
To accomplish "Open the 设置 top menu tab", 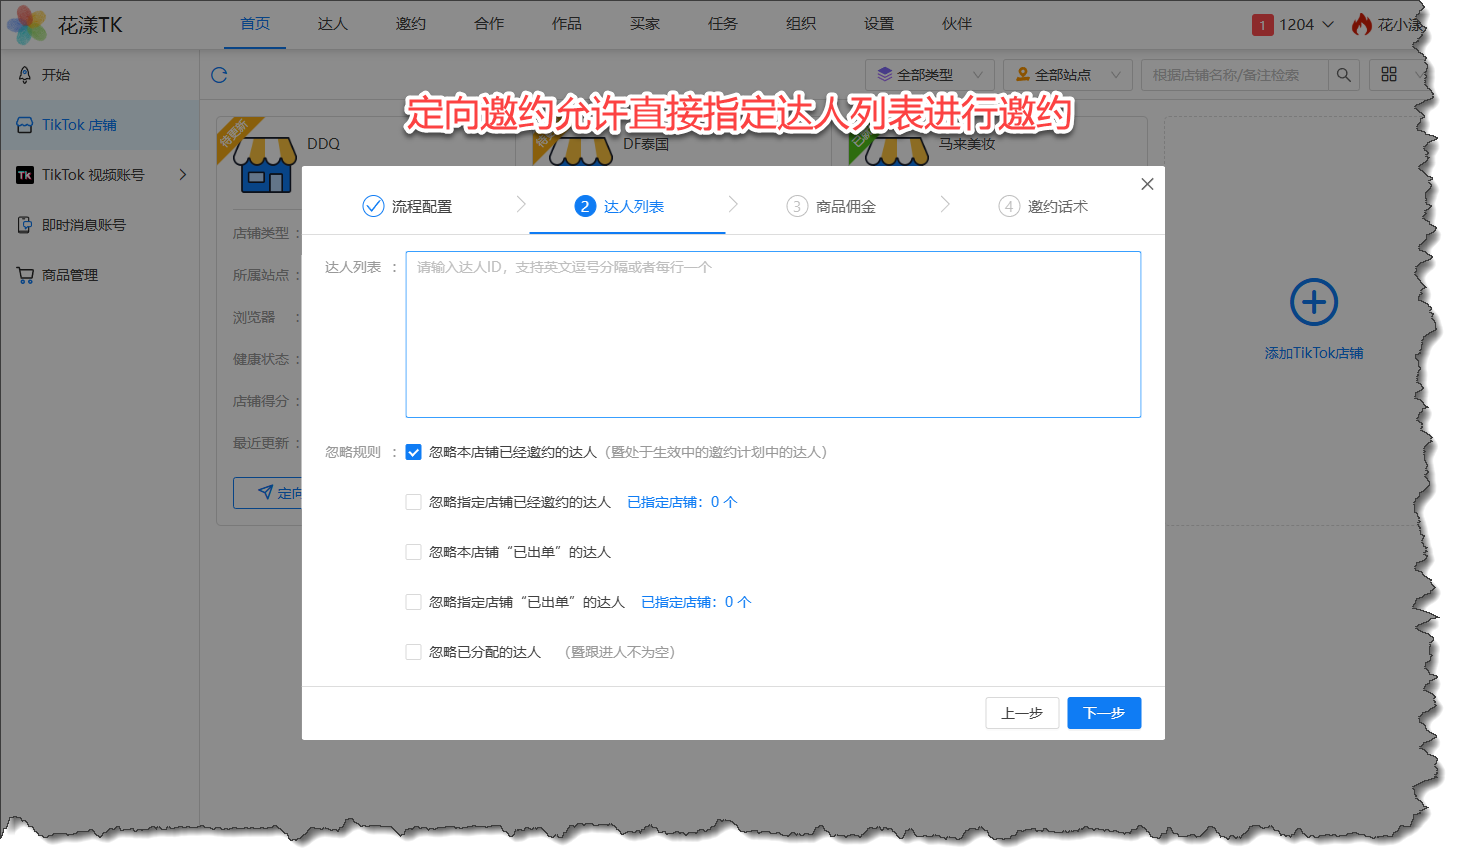I will point(878,24).
